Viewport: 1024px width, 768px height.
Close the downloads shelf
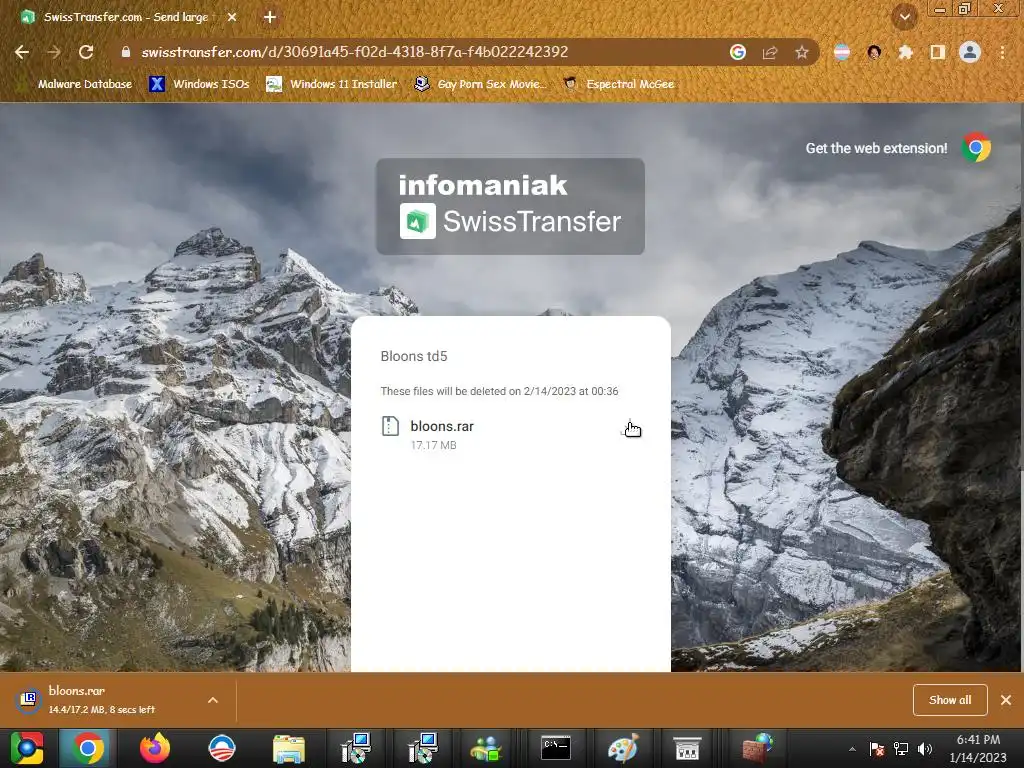(1006, 700)
